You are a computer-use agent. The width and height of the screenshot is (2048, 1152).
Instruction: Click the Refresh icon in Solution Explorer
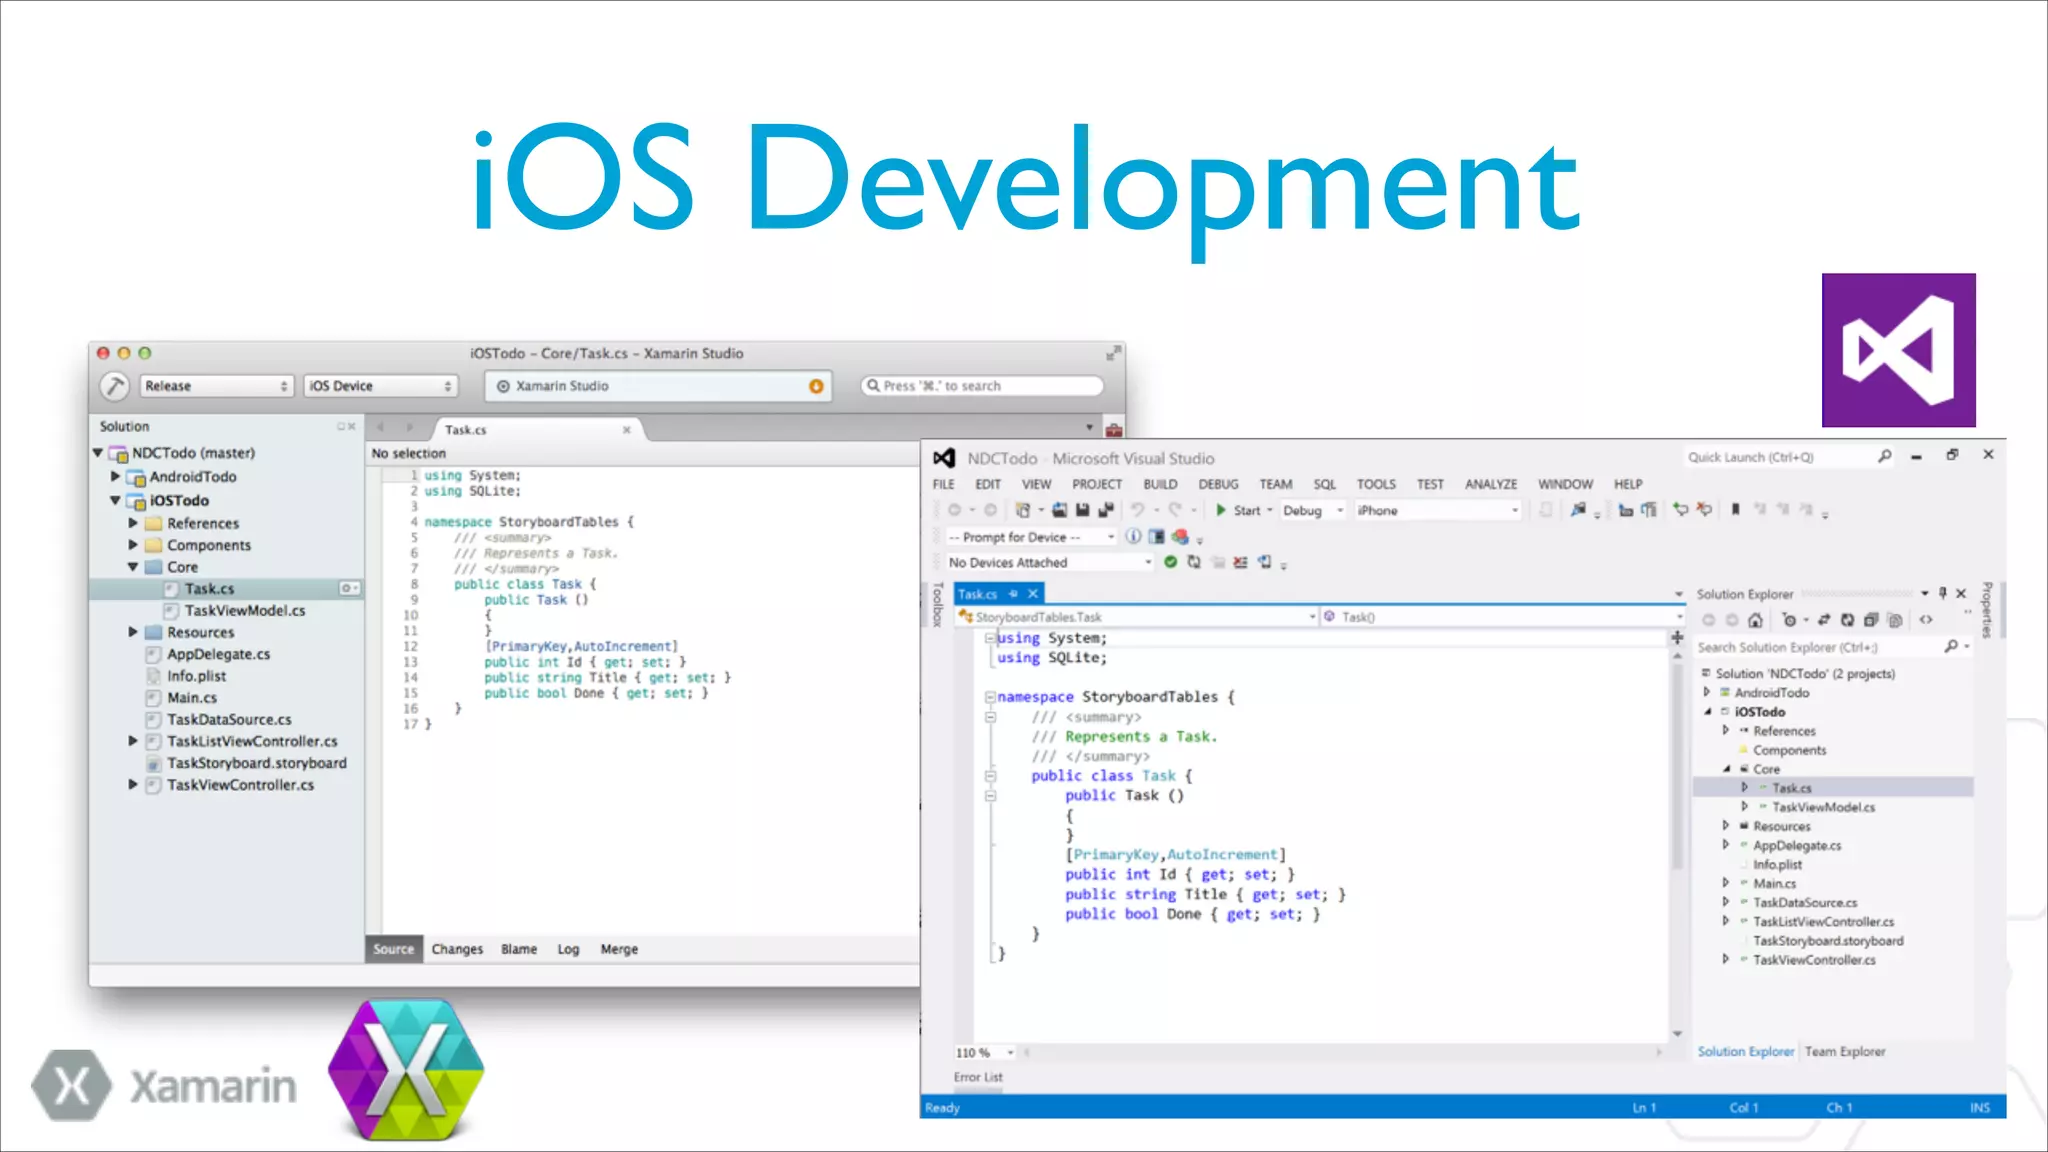pos(1847,620)
